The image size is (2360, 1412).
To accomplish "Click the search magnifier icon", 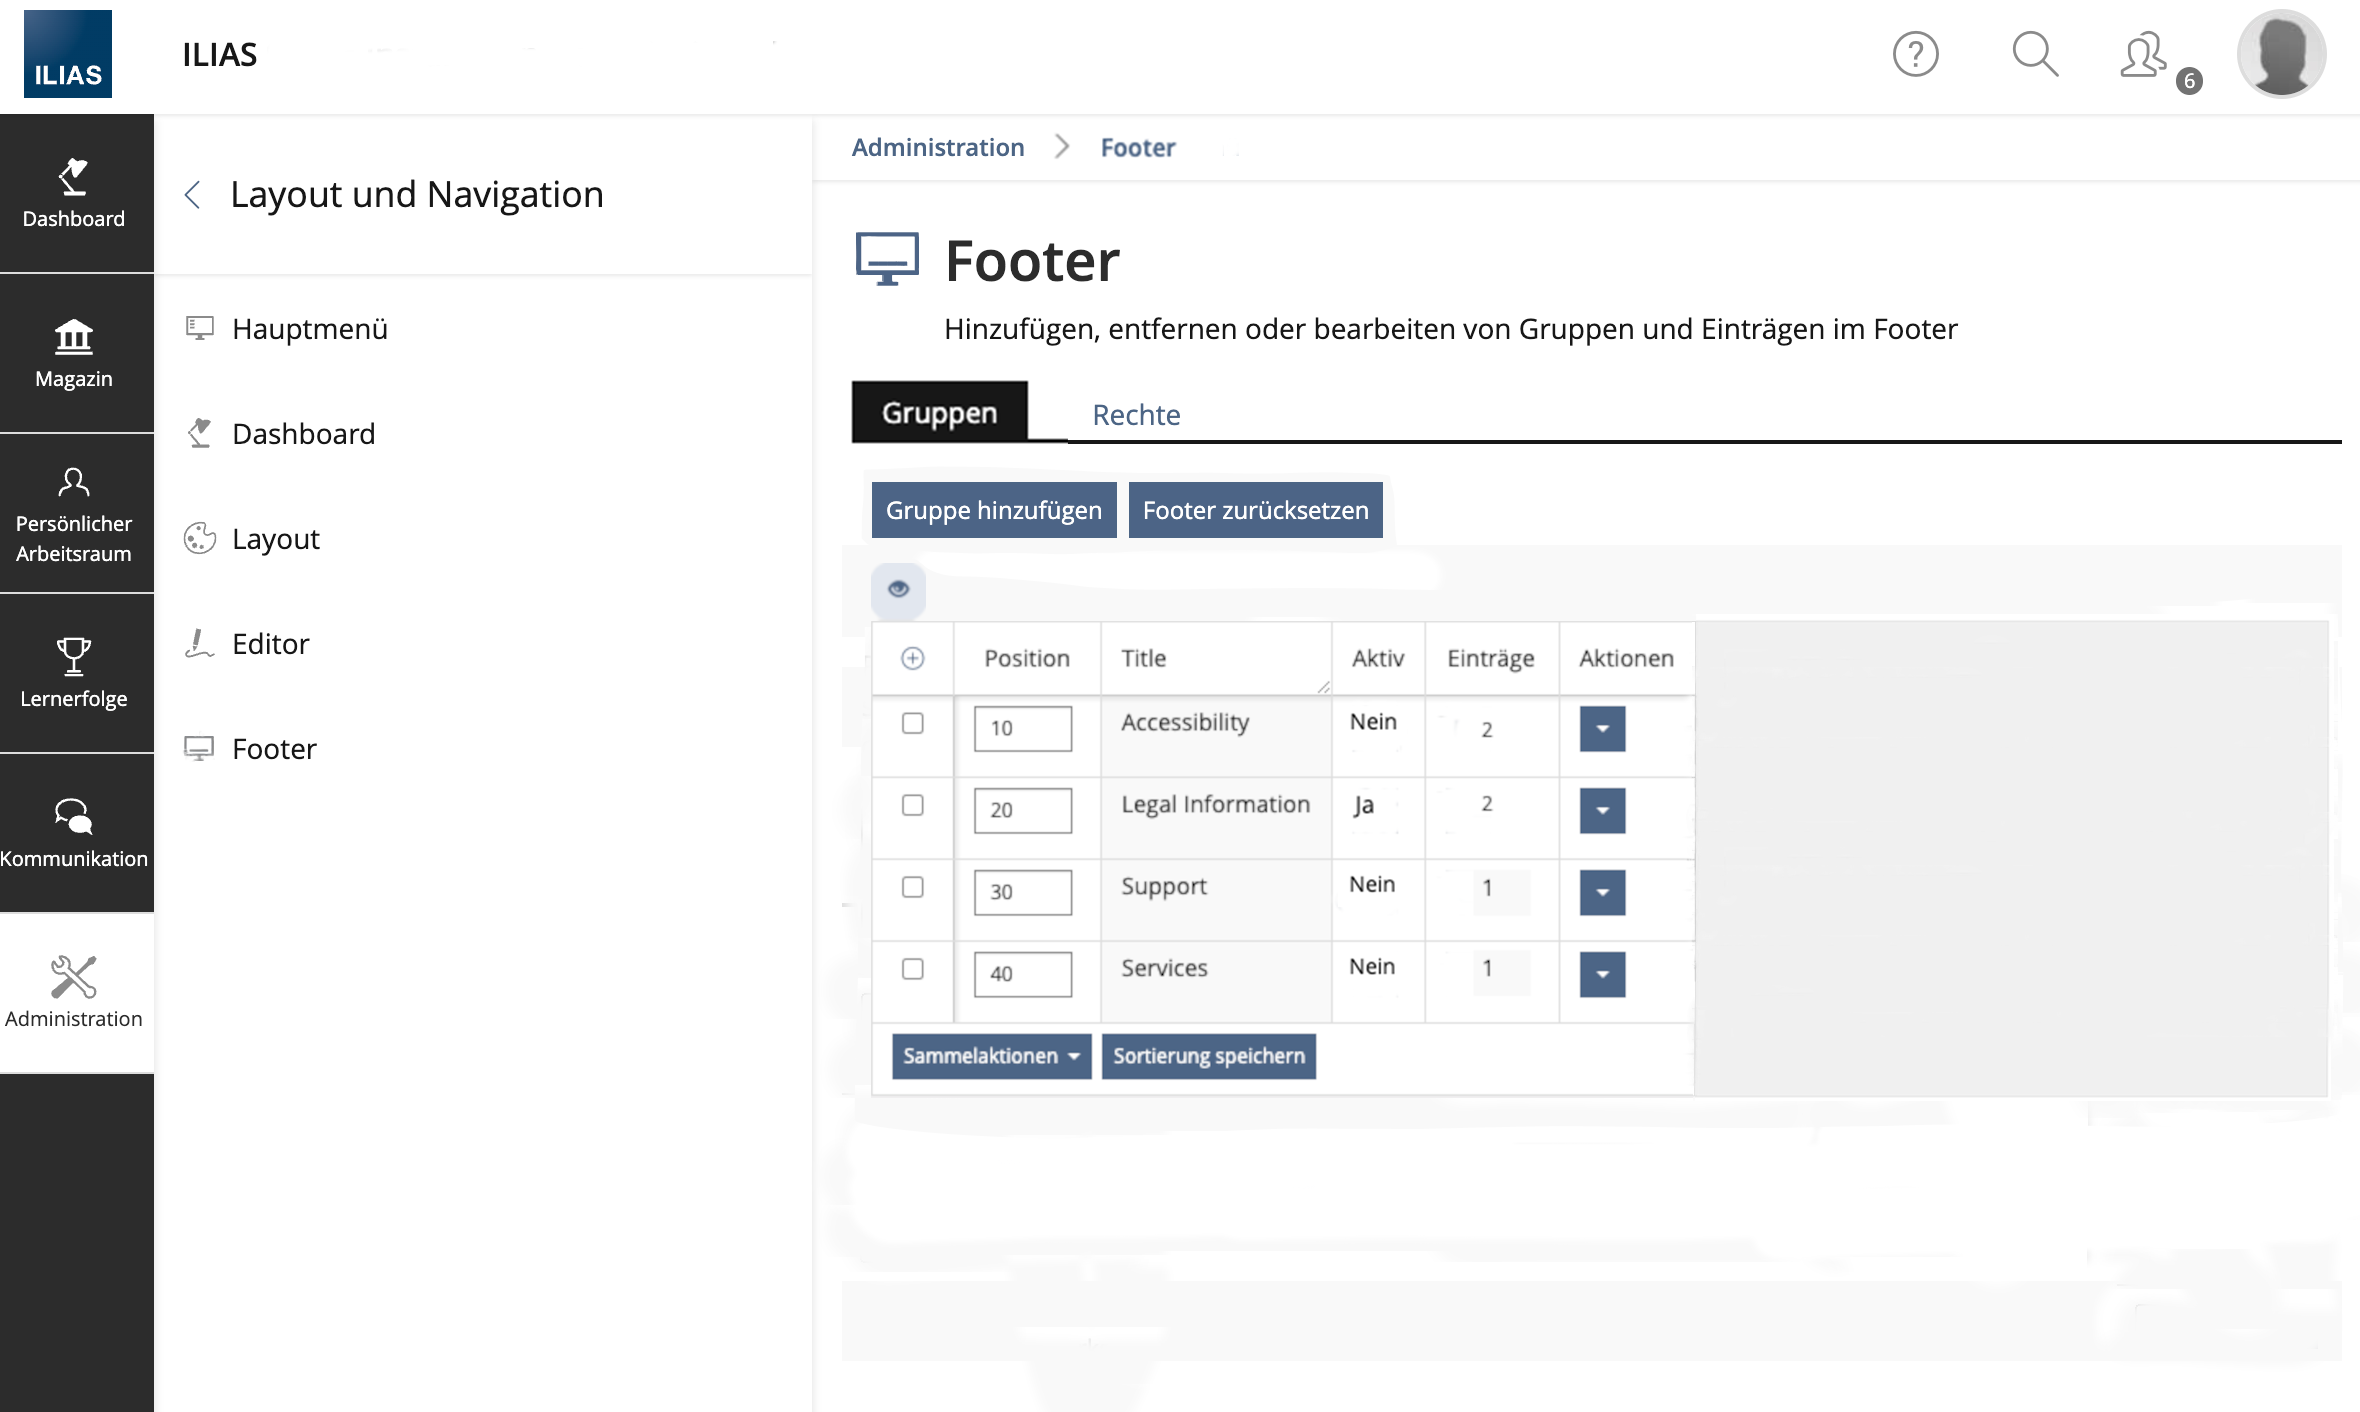I will tap(2034, 54).
